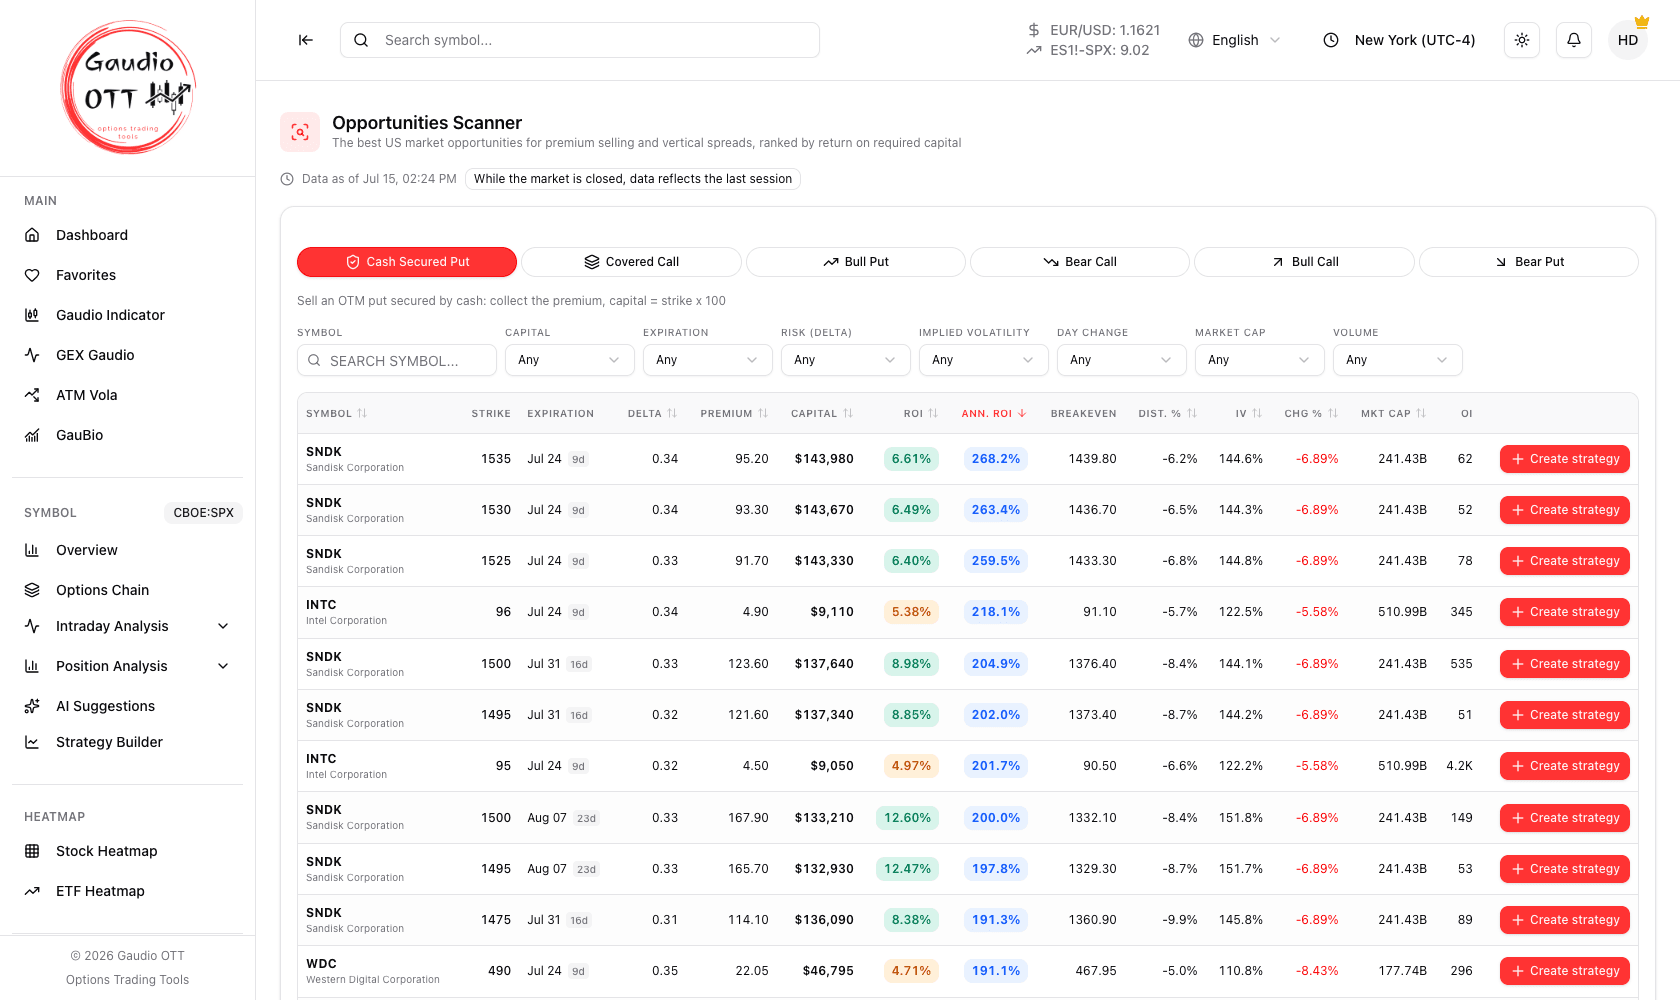Switch to the Covered Call tab
Viewport: 1680px width, 1000px height.
pyautogui.click(x=631, y=262)
